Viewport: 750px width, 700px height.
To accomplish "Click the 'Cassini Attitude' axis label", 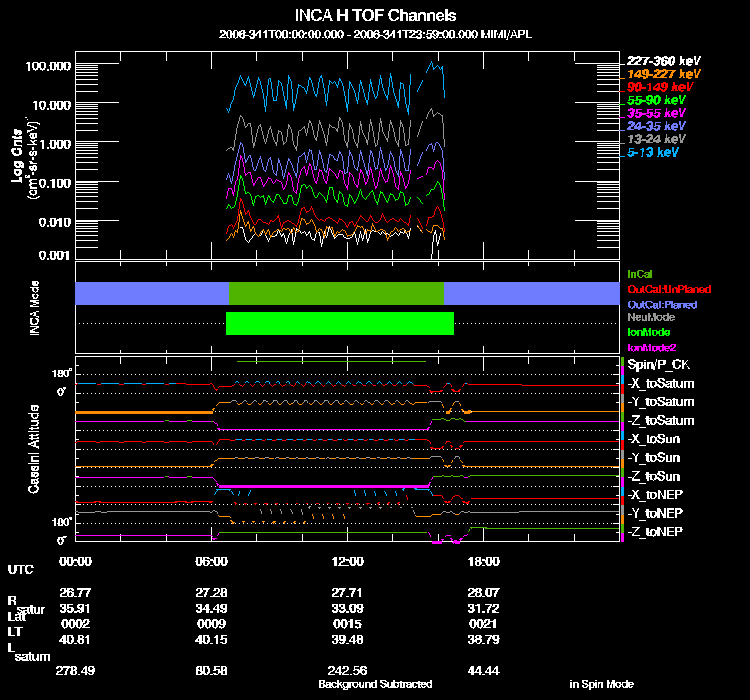I will (x=33, y=449).
